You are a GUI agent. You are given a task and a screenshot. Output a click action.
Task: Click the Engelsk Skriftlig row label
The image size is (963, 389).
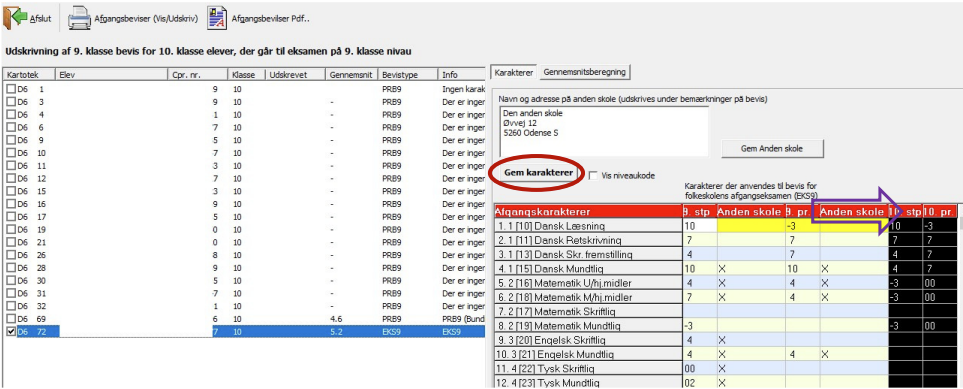[588, 340]
